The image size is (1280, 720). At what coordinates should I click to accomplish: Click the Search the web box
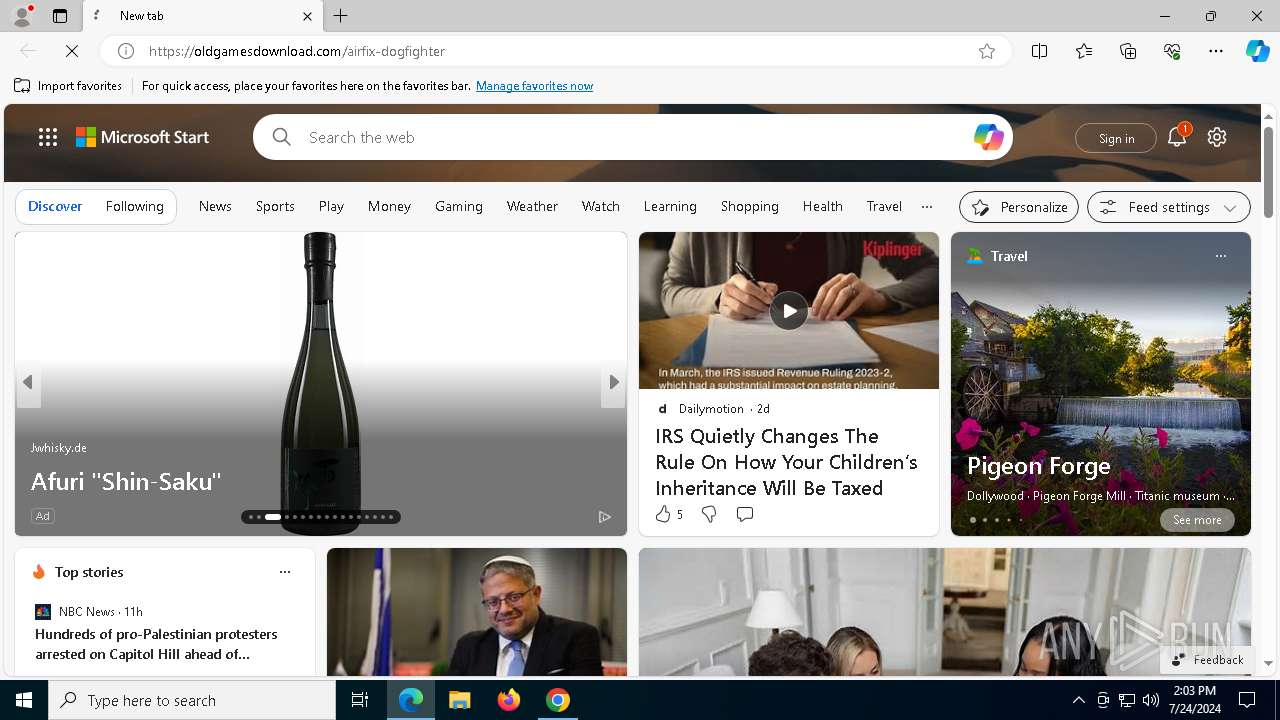click(x=632, y=137)
